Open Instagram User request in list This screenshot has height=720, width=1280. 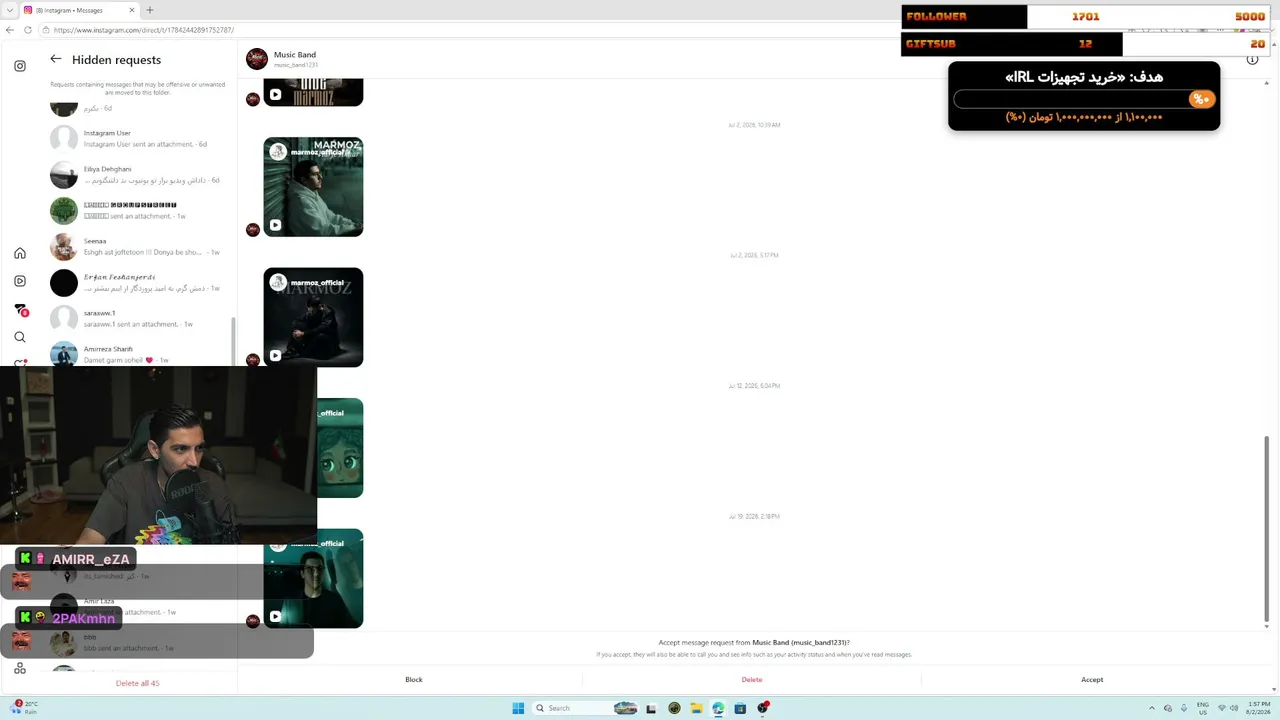pyautogui.click(x=140, y=138)
